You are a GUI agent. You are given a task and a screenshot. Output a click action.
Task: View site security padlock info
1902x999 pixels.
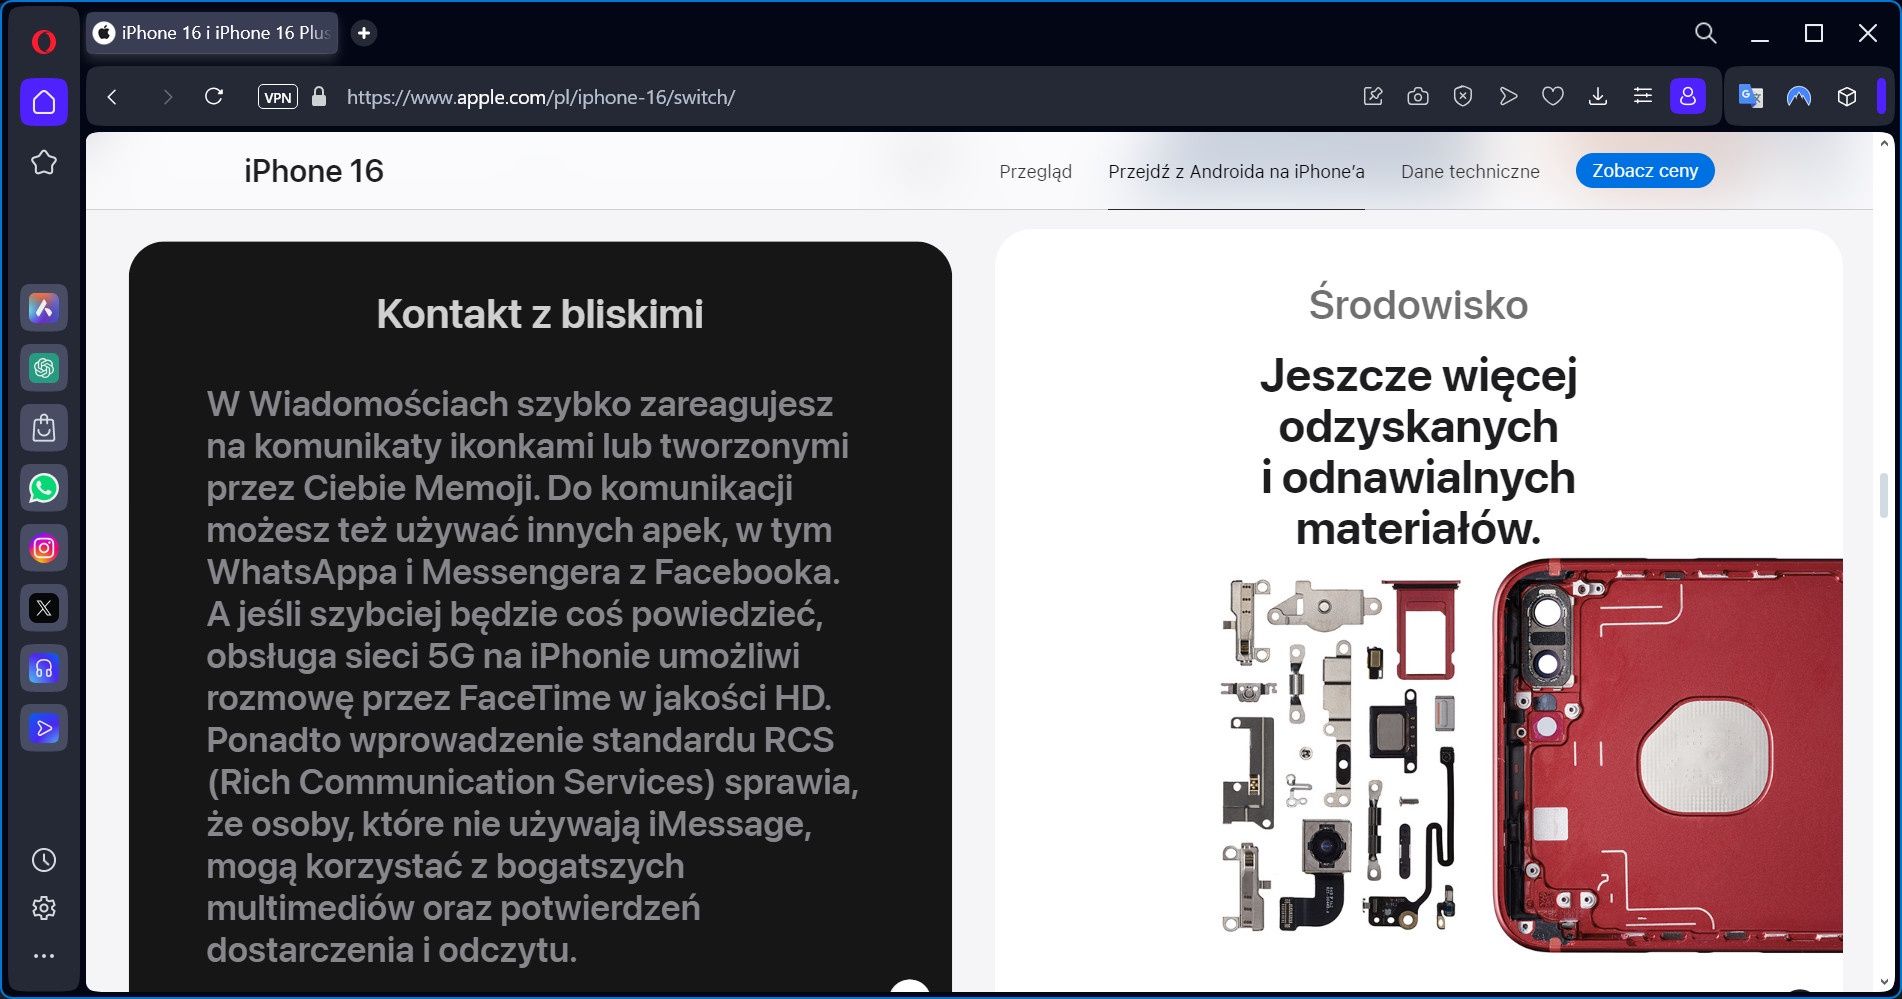(319, 97)
